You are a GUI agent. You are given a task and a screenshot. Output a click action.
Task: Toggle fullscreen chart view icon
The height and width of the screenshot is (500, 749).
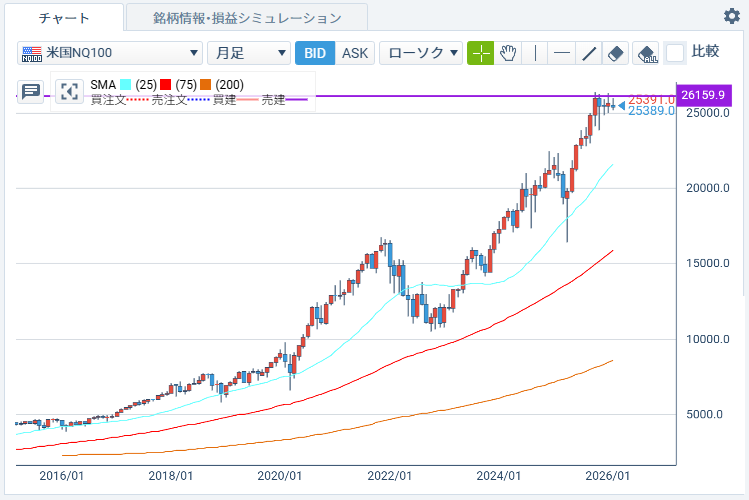click(69, 92)
